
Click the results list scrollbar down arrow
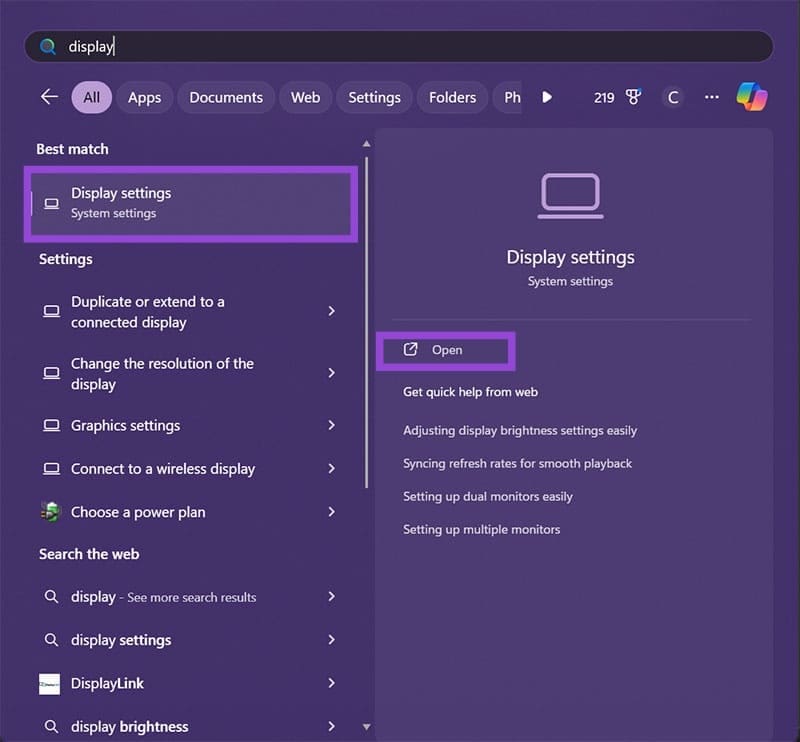point(366,727)
